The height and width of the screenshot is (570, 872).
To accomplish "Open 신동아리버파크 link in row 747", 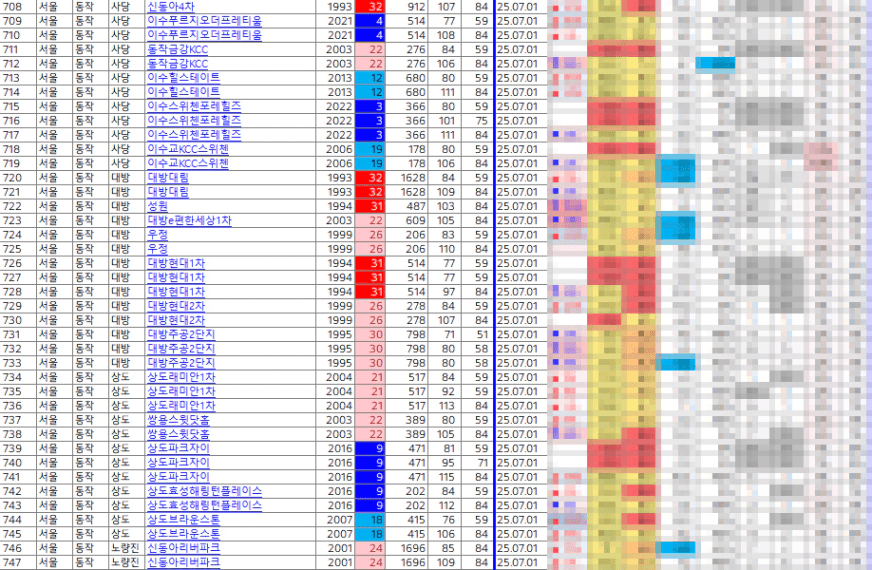I will tap(184, 562).
